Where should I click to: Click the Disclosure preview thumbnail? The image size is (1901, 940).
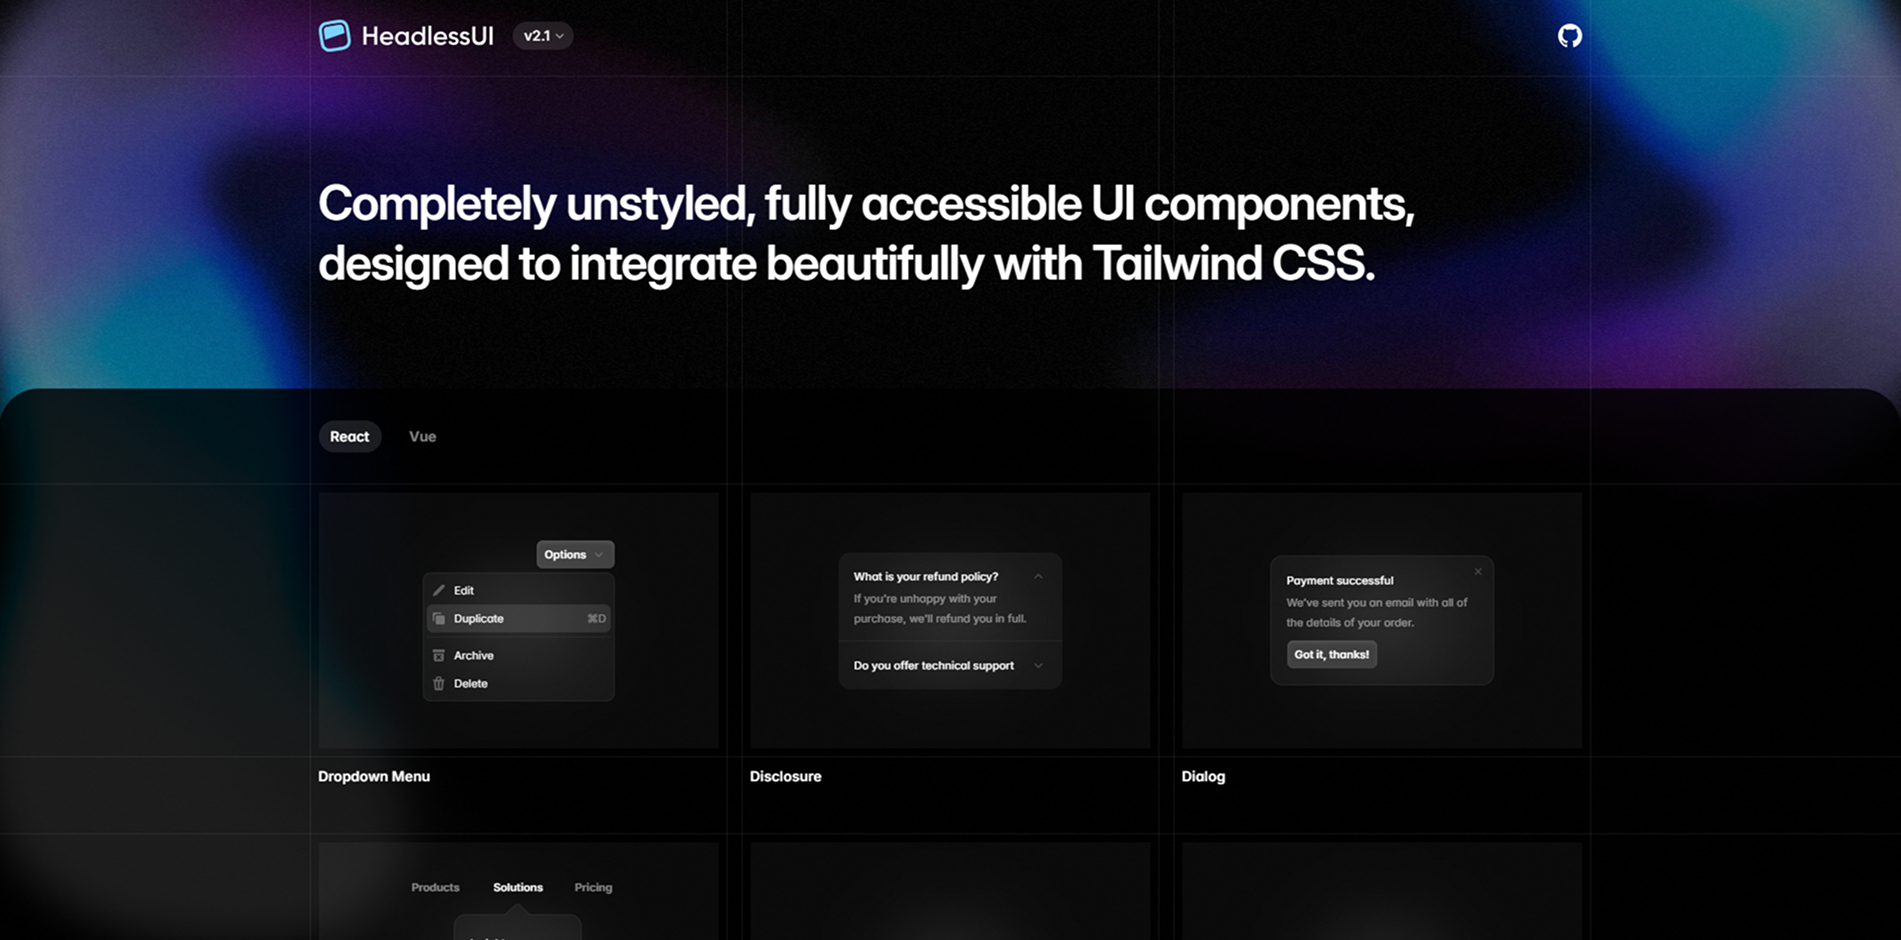[x=950, y=620]
